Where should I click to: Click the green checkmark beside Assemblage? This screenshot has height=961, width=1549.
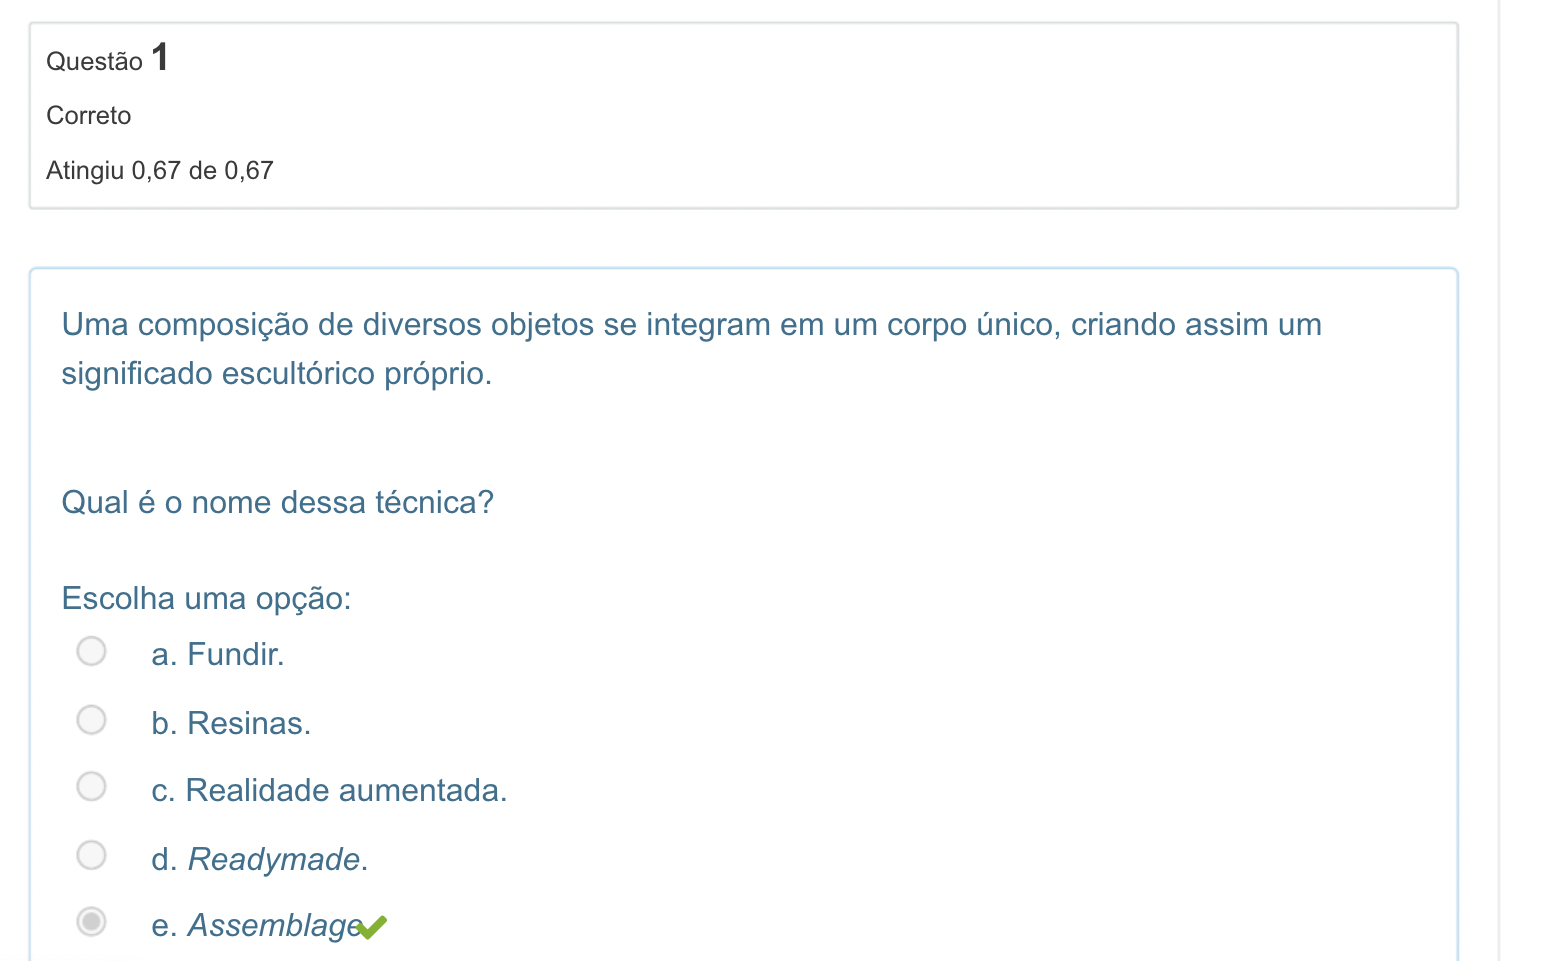click(371, 928)
